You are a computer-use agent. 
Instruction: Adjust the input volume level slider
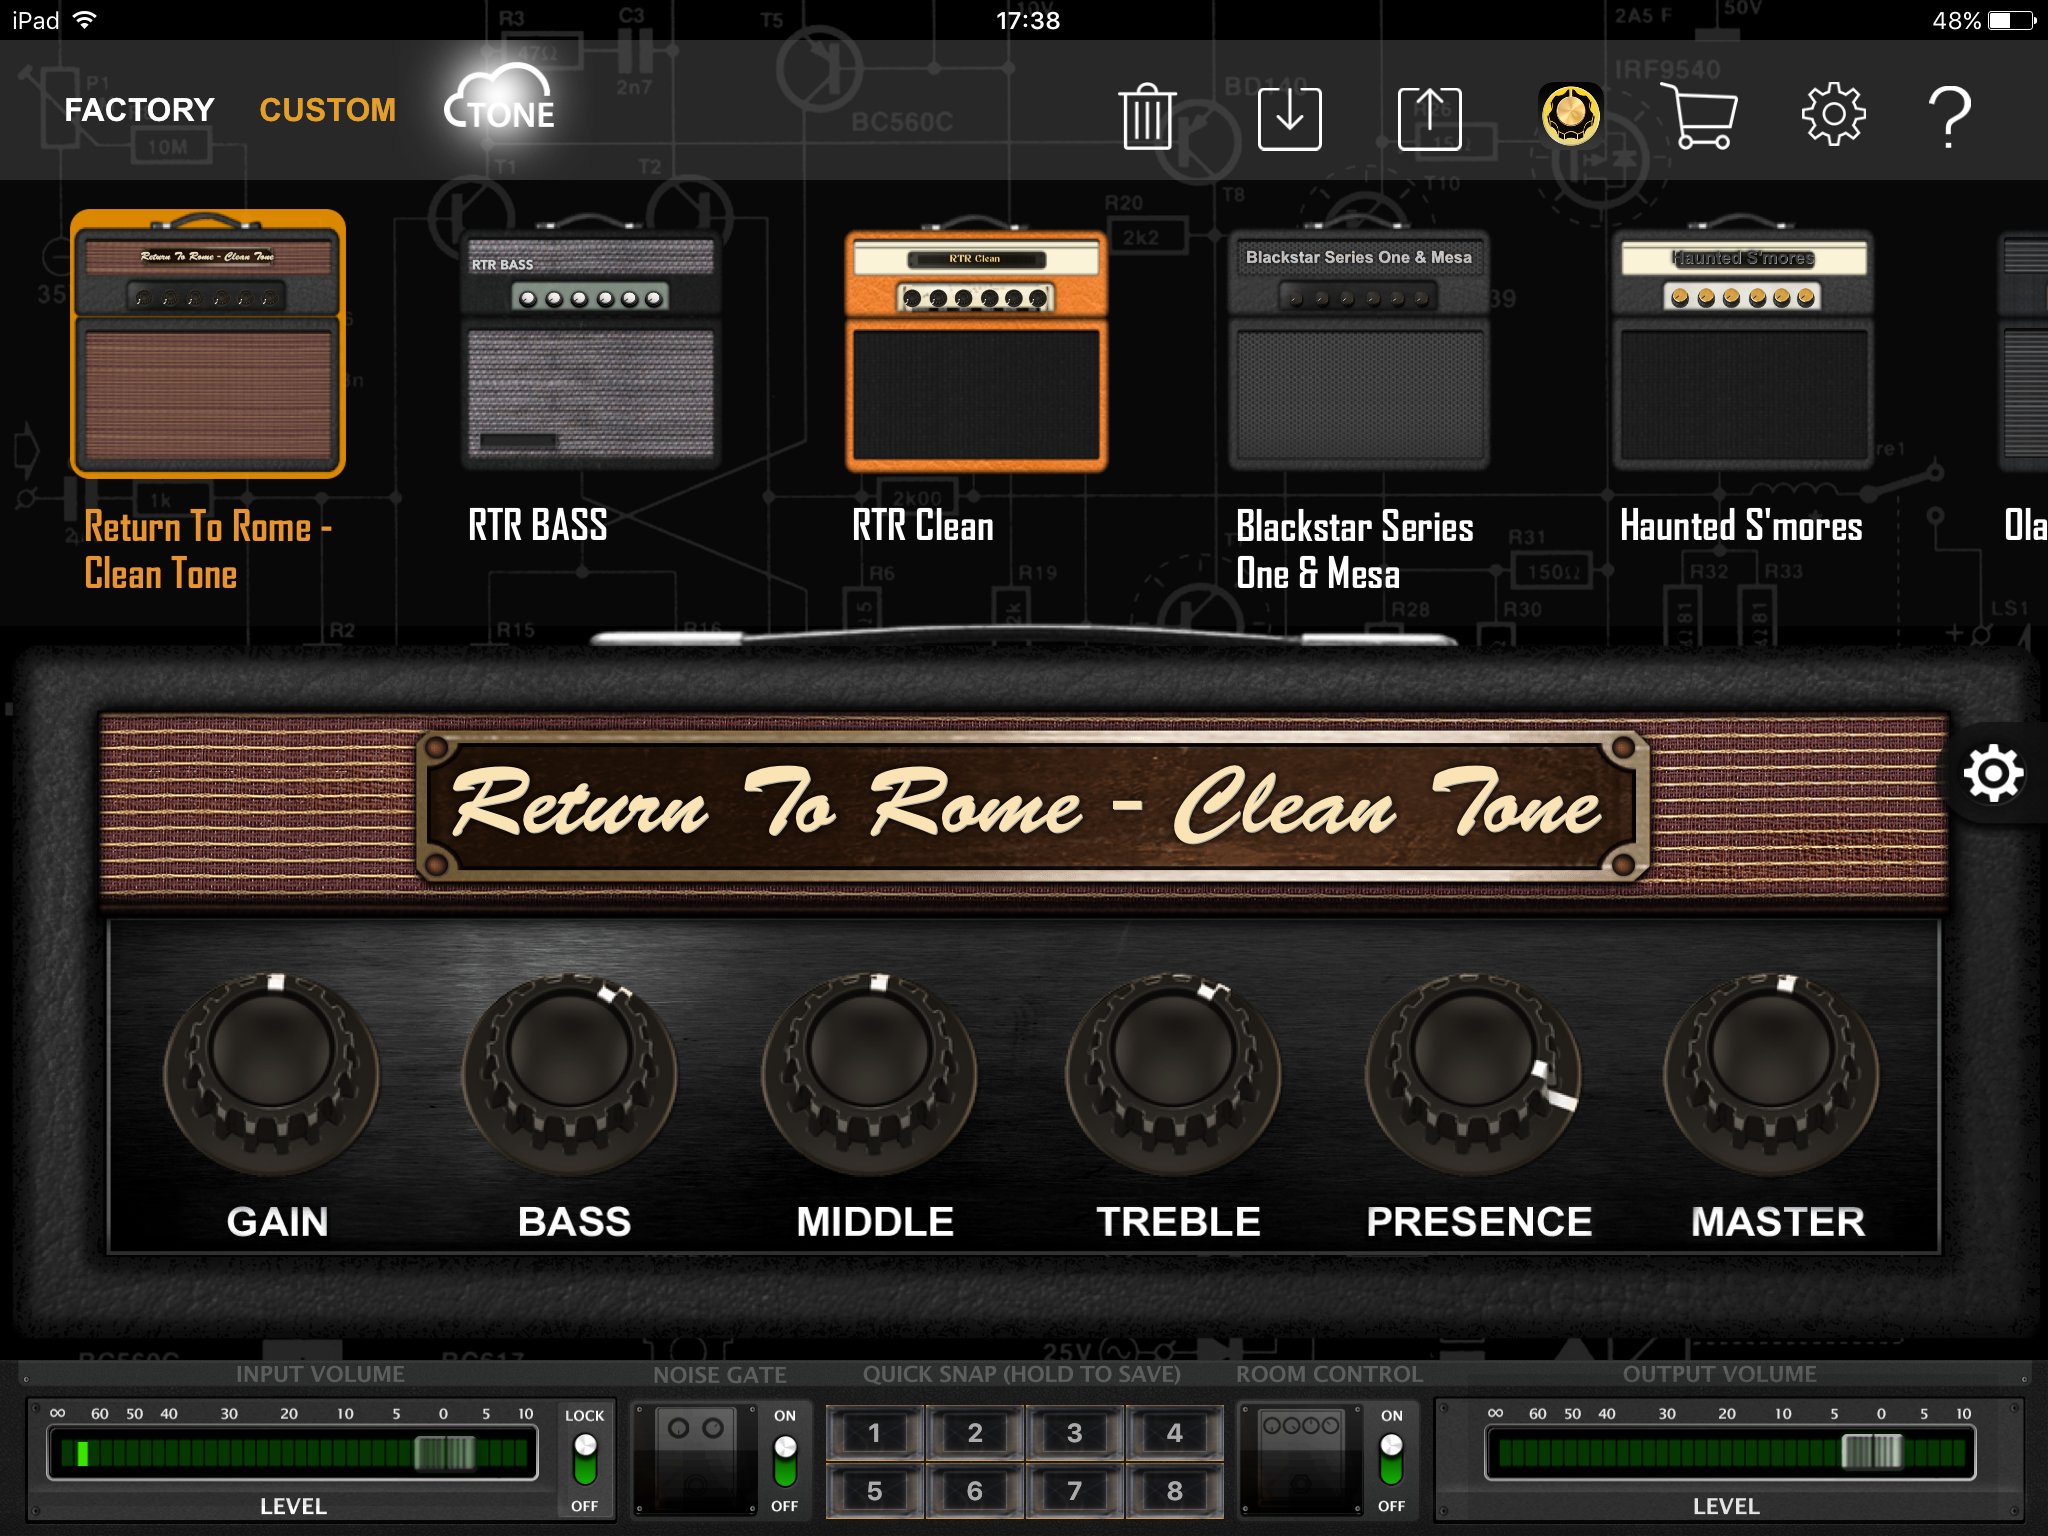pos(446,1452)
